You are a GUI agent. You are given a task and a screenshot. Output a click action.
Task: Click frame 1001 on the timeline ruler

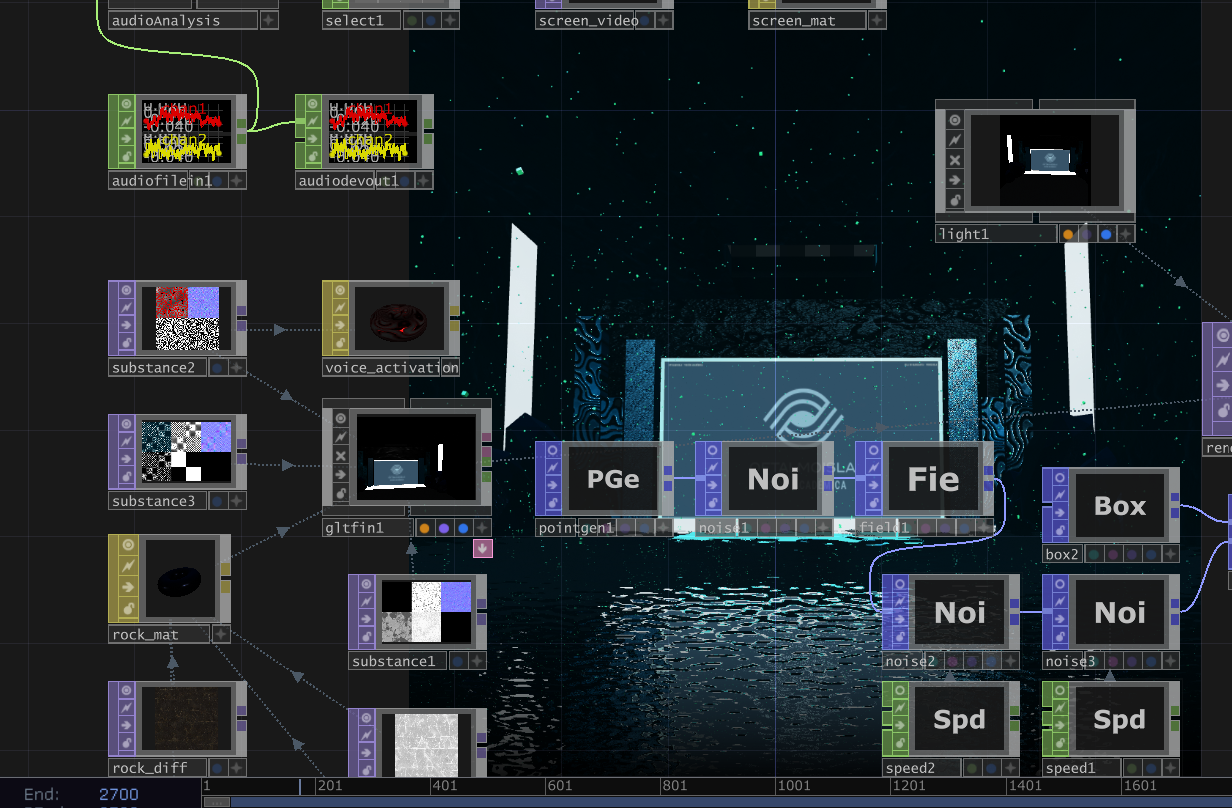coord(793,786)
